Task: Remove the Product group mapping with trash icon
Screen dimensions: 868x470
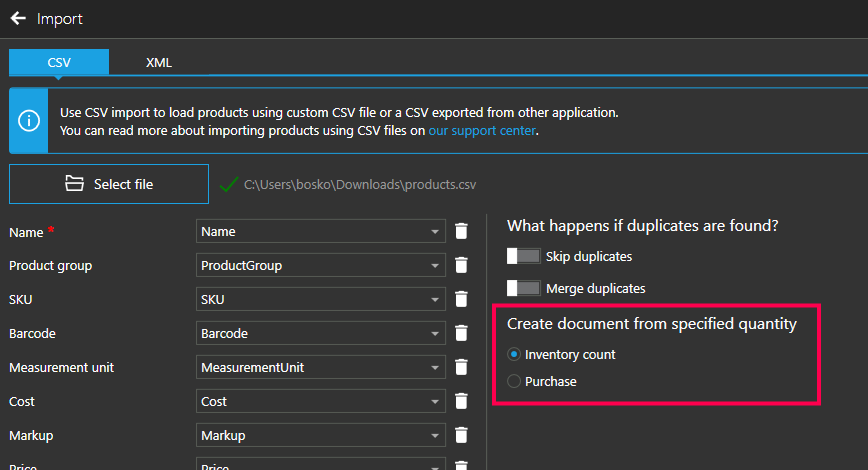Action: 461,266
